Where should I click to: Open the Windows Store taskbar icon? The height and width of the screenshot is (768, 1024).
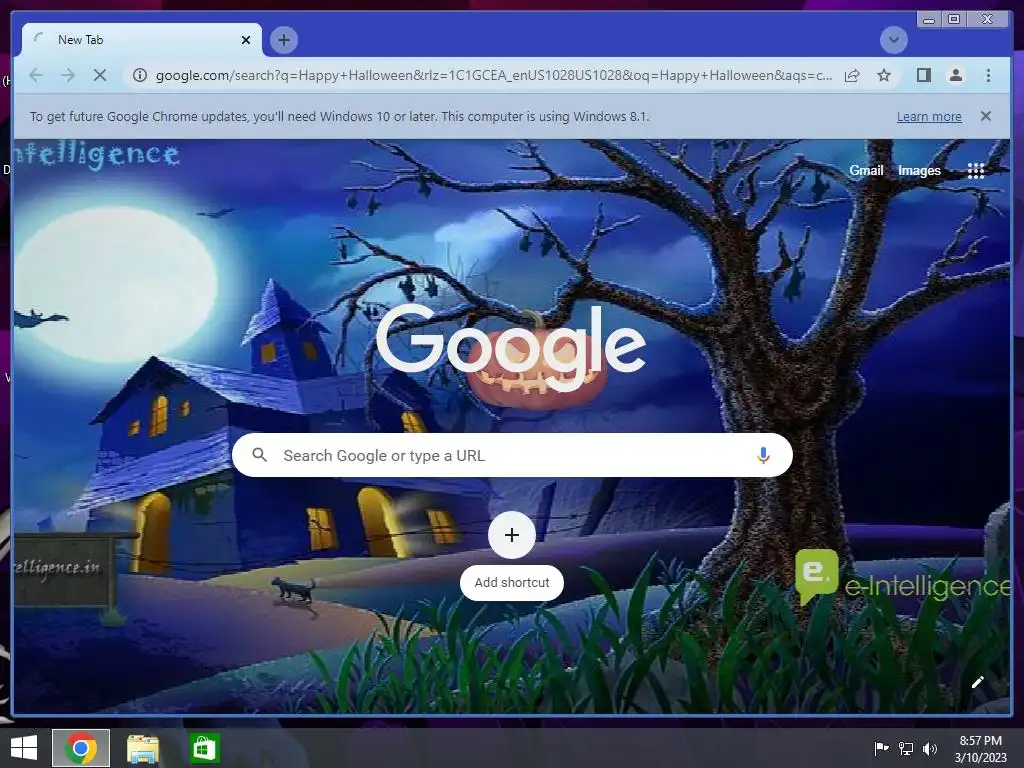click(204, 748)
